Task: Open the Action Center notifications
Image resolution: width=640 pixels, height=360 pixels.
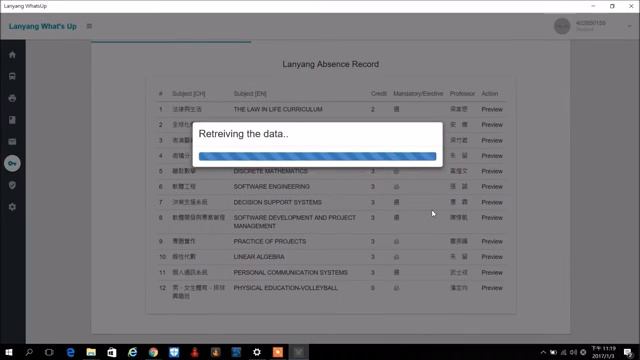Action: [628, 353]
